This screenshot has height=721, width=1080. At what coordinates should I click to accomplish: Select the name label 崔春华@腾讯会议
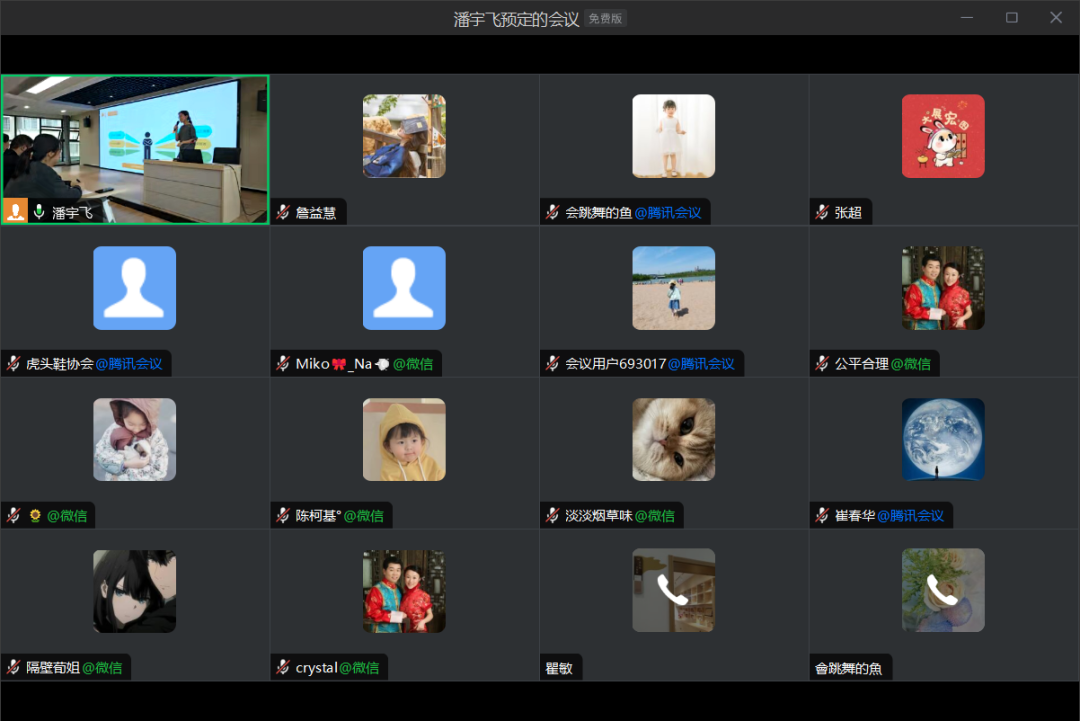coord(889,516)
